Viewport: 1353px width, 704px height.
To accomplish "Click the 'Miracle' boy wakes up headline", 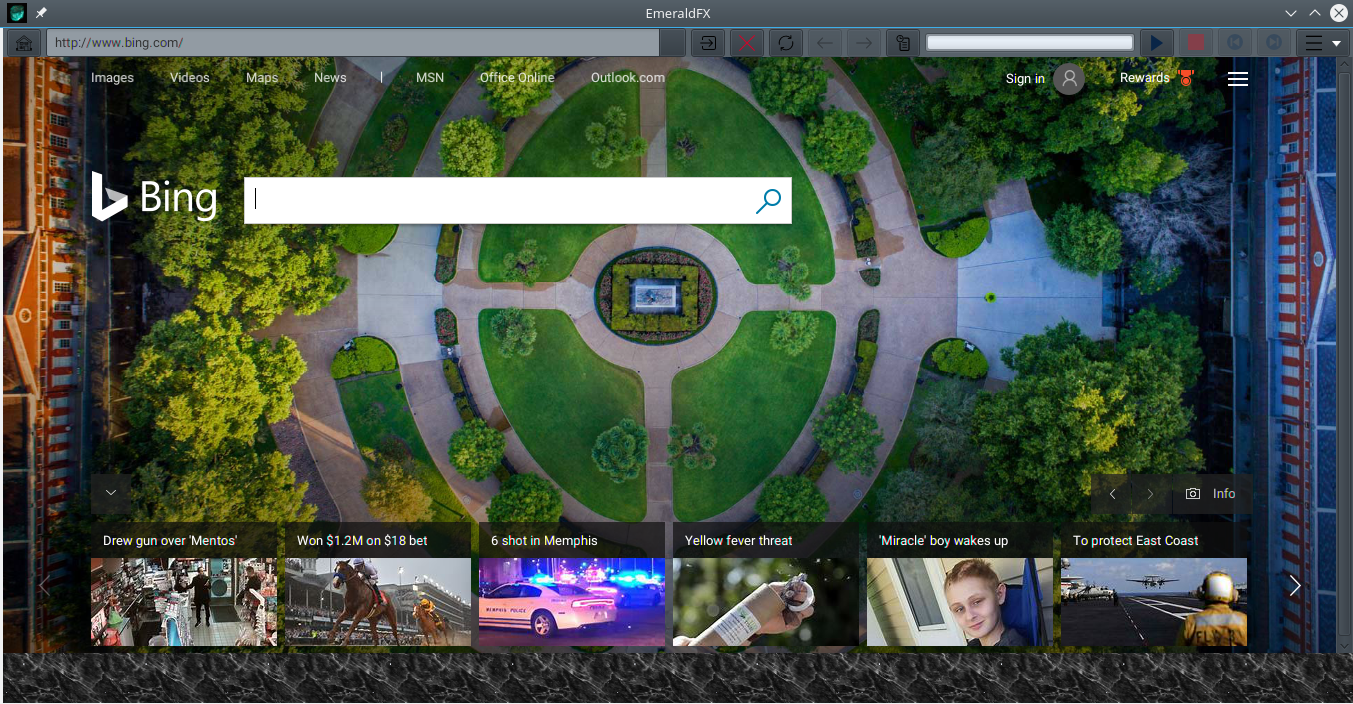I will click(943, 541).
